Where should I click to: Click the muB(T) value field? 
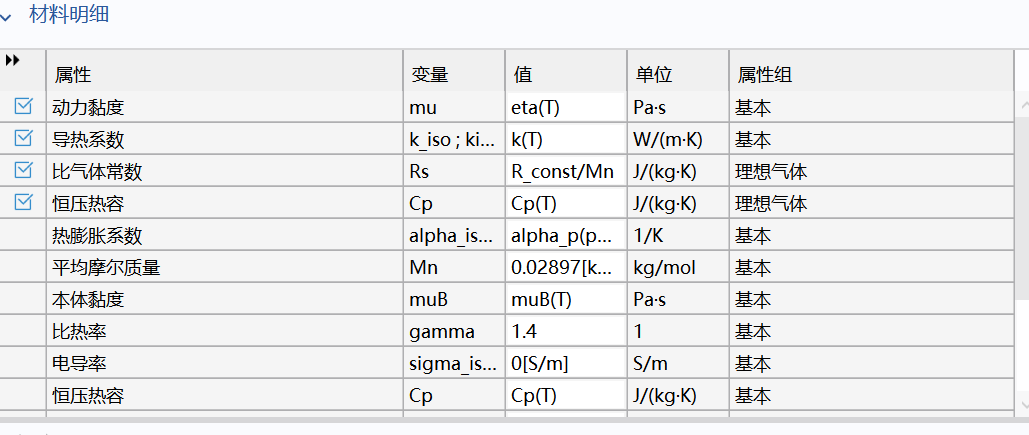(566, 300)
